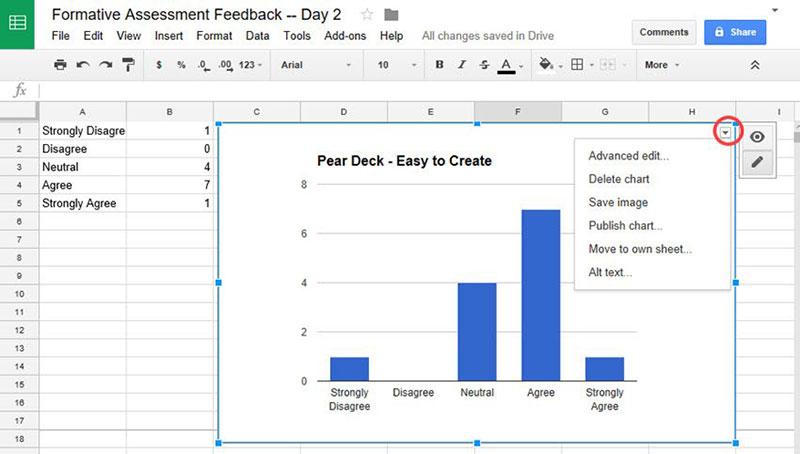
Task: Select column F header
Action: (x=518, y=112)
